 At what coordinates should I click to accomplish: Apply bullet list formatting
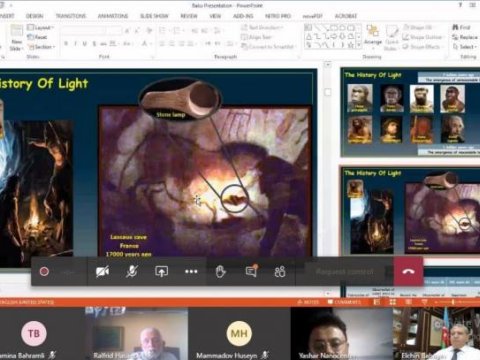pos(163,31)
